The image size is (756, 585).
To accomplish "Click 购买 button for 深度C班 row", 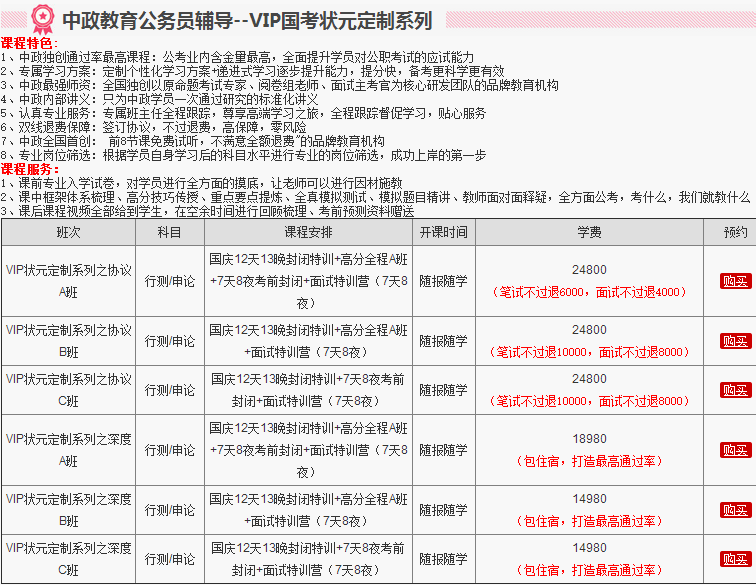I will [x=735, y=559].
